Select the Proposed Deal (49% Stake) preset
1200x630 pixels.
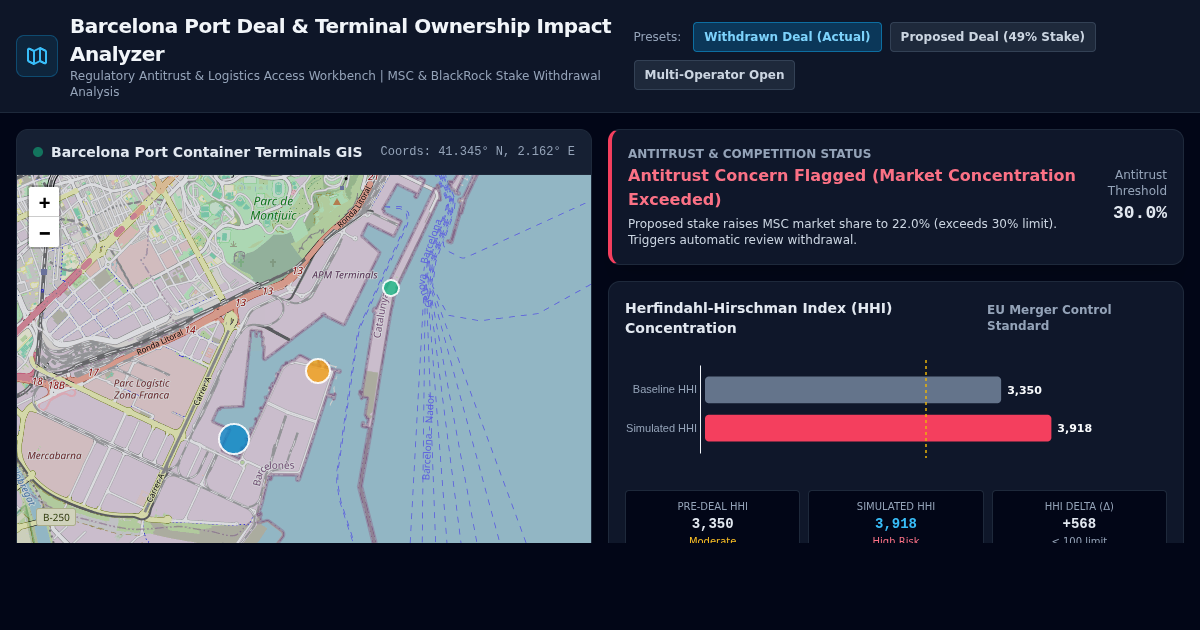point(992,37)
